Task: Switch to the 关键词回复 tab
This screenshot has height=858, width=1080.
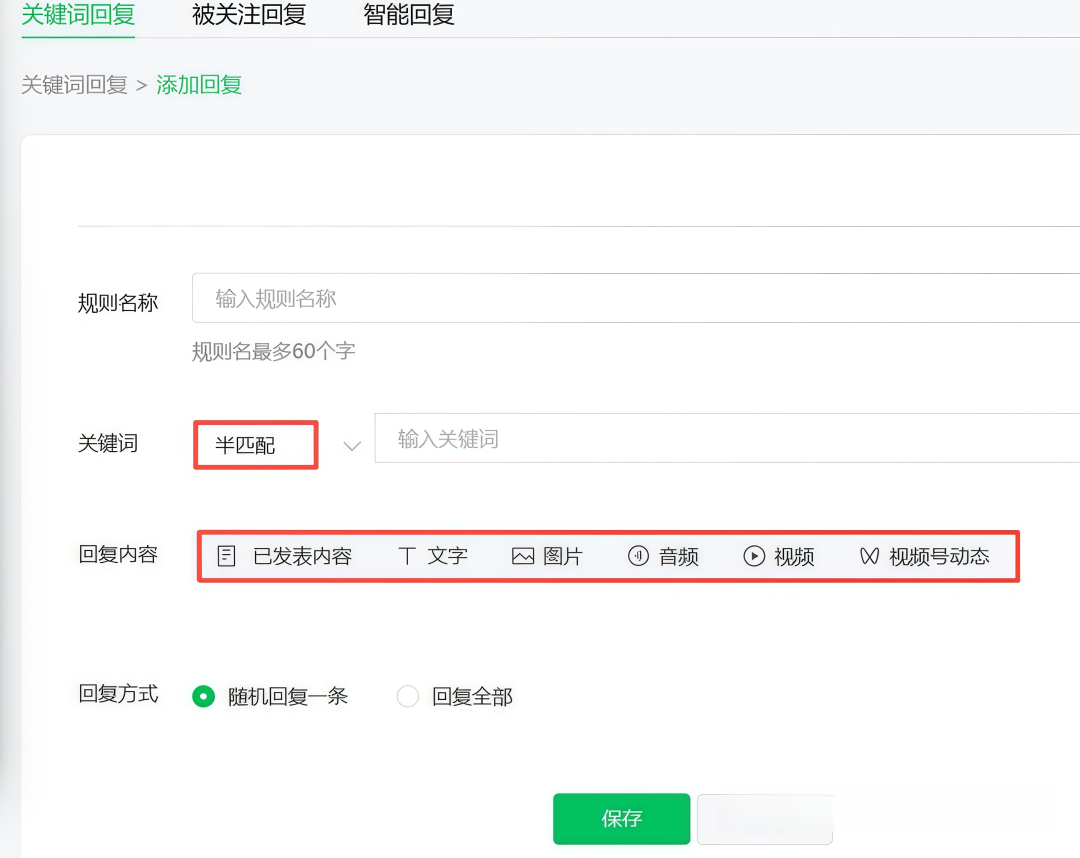Action: pos(78,14)
